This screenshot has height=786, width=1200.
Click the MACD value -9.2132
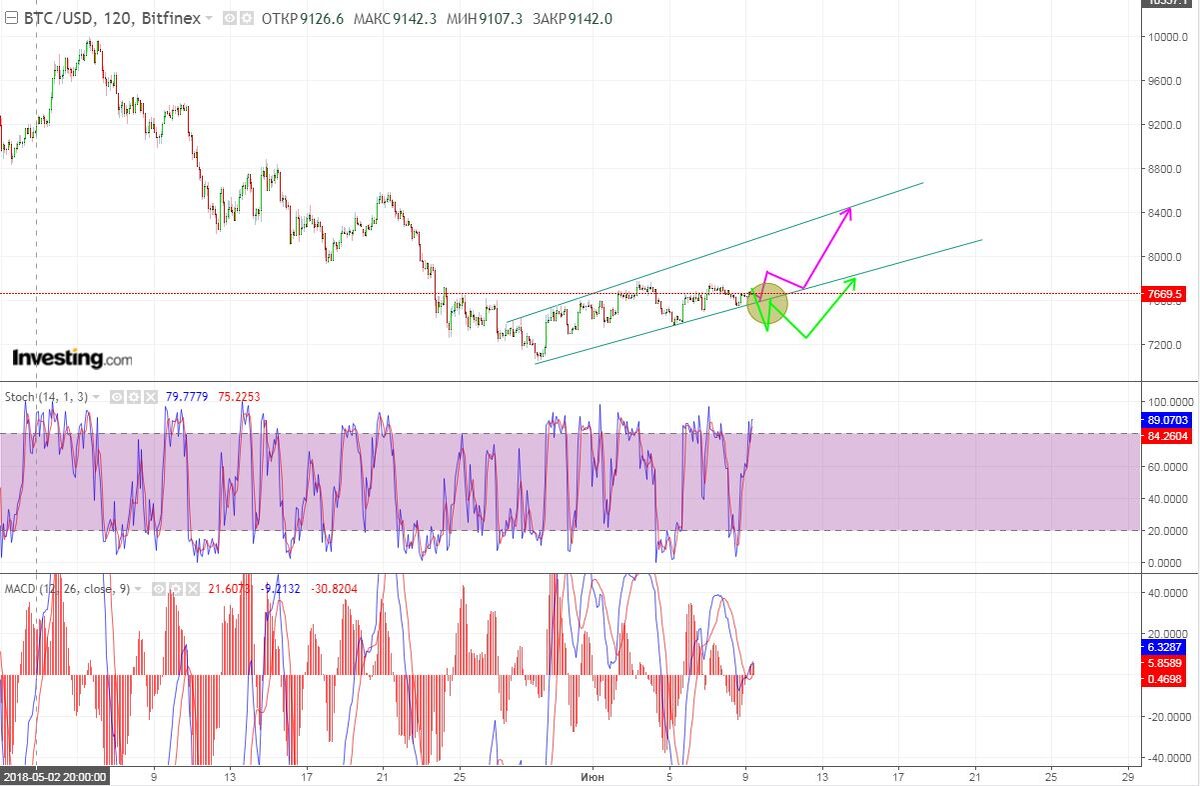click(281, 589)
